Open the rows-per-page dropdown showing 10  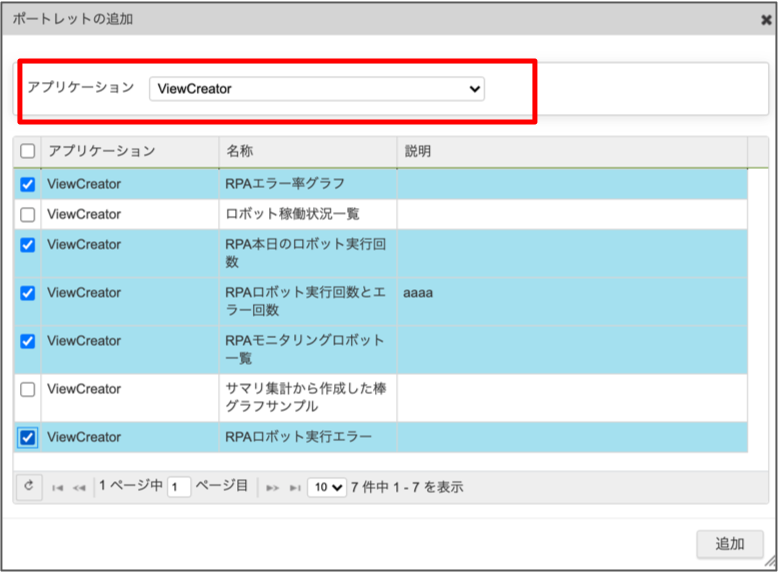point(327,487)
